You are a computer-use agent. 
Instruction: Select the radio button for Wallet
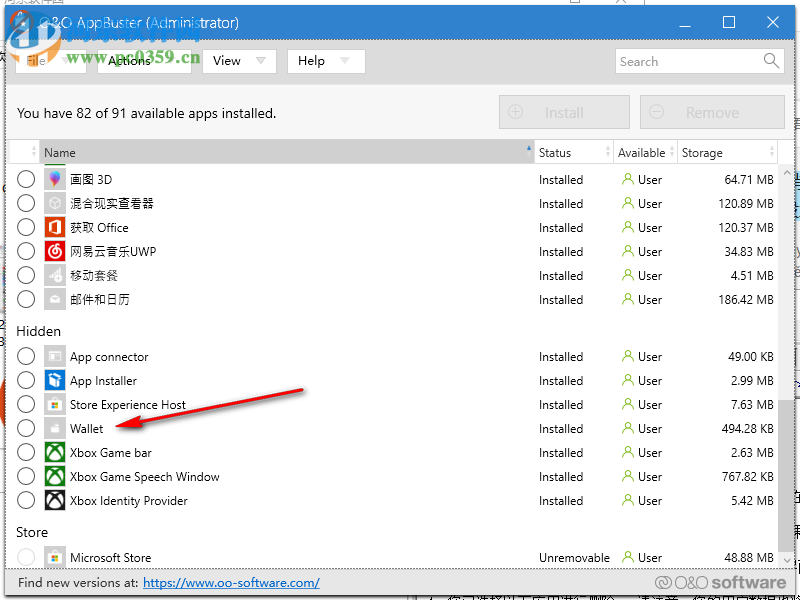[25, 428]
